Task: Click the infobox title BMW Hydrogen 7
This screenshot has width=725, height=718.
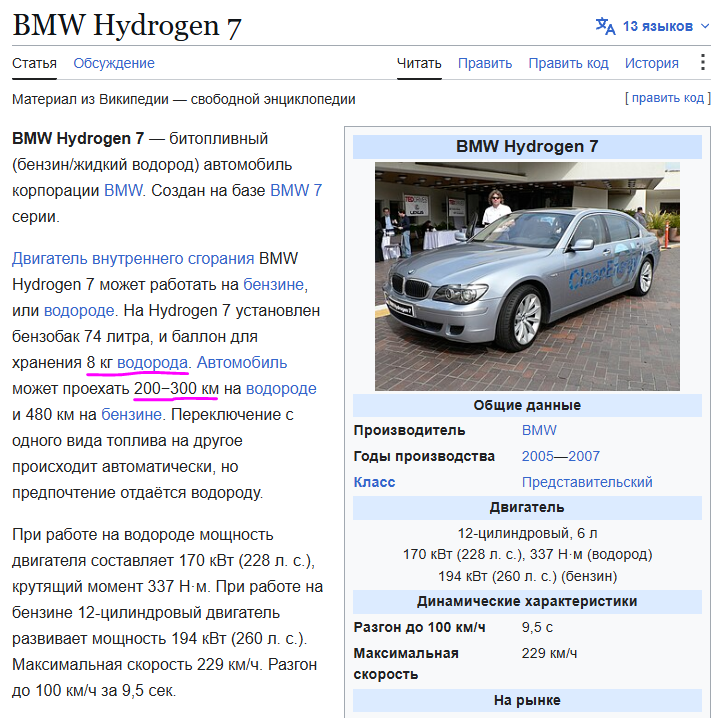Action: 527,147
